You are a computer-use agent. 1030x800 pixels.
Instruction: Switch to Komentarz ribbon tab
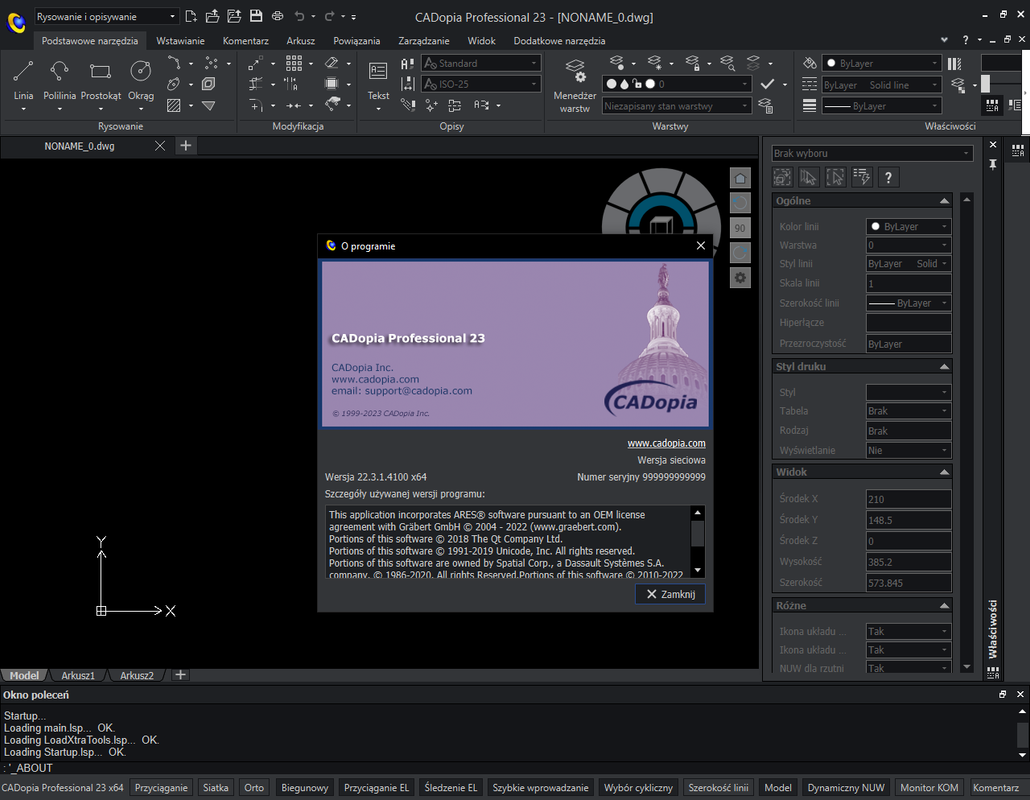pyautogui.click(x=245, y=41)
